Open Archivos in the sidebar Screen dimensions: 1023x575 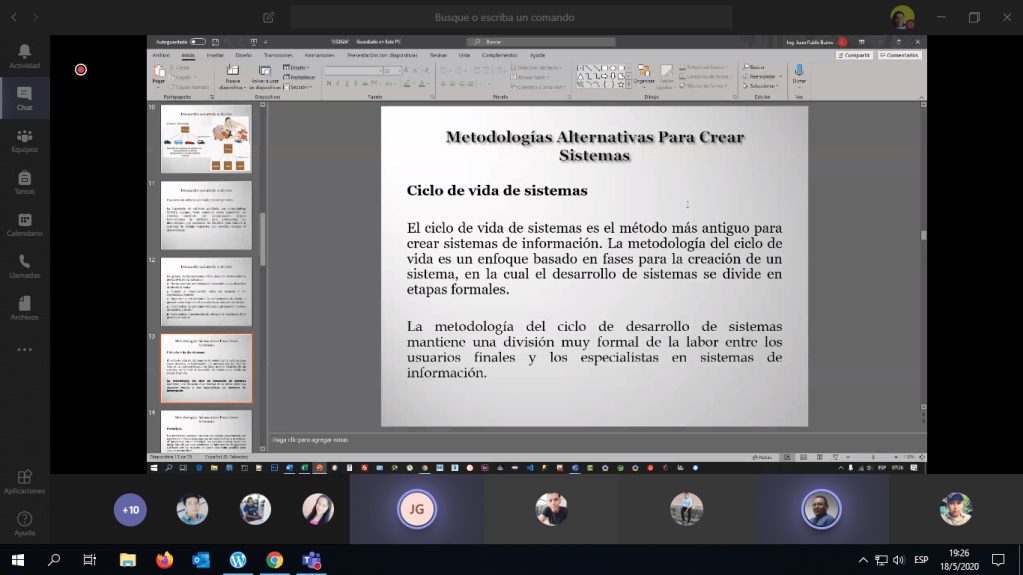[x=24, y=309]
